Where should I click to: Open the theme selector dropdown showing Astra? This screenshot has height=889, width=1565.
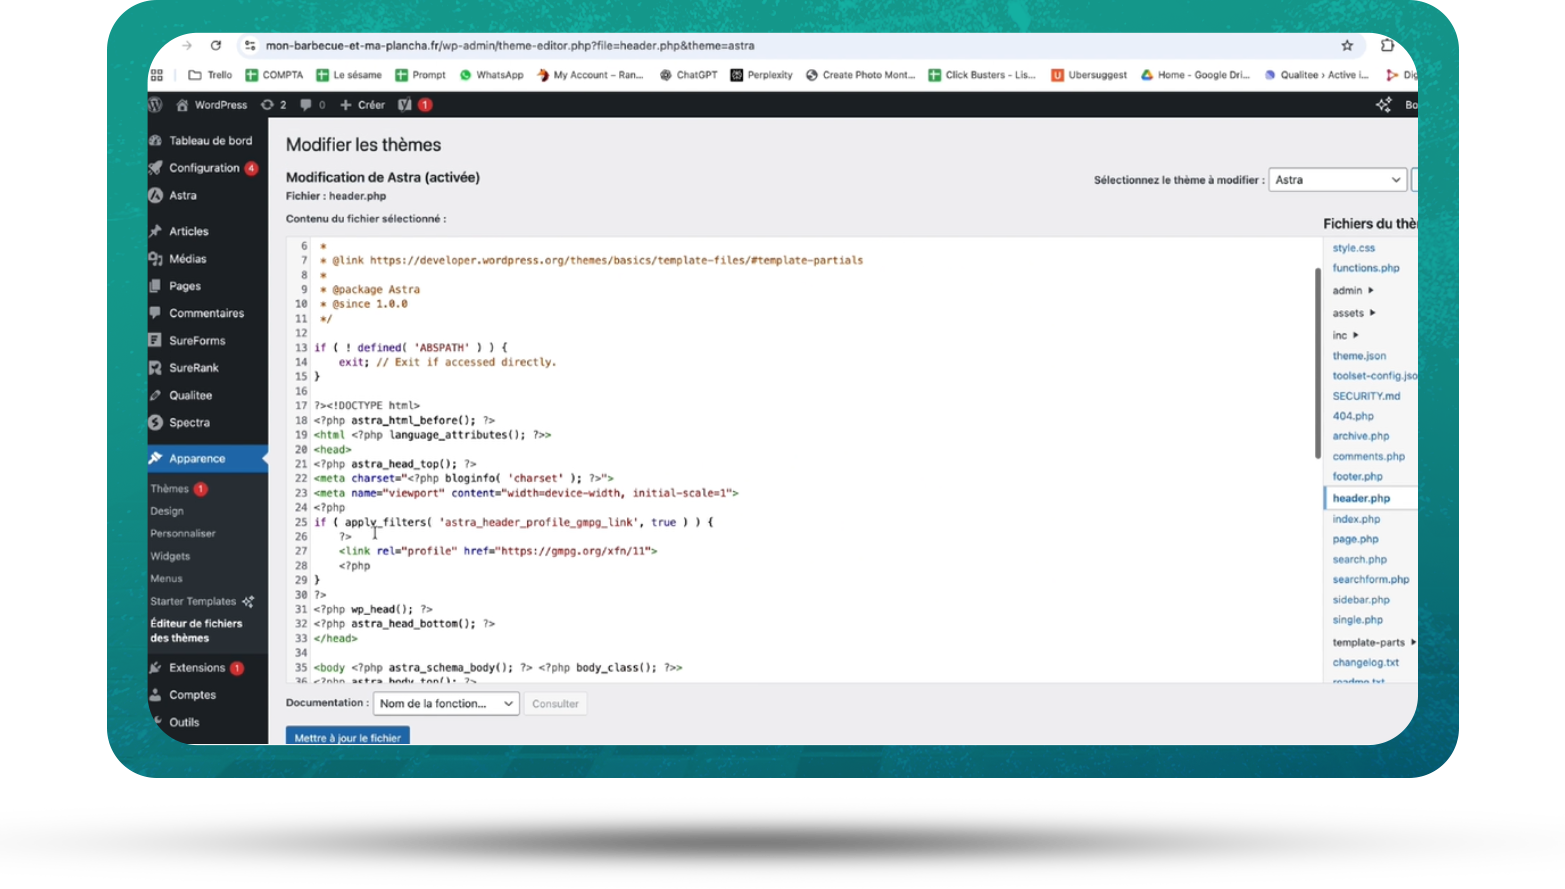tap(1337, 180)
